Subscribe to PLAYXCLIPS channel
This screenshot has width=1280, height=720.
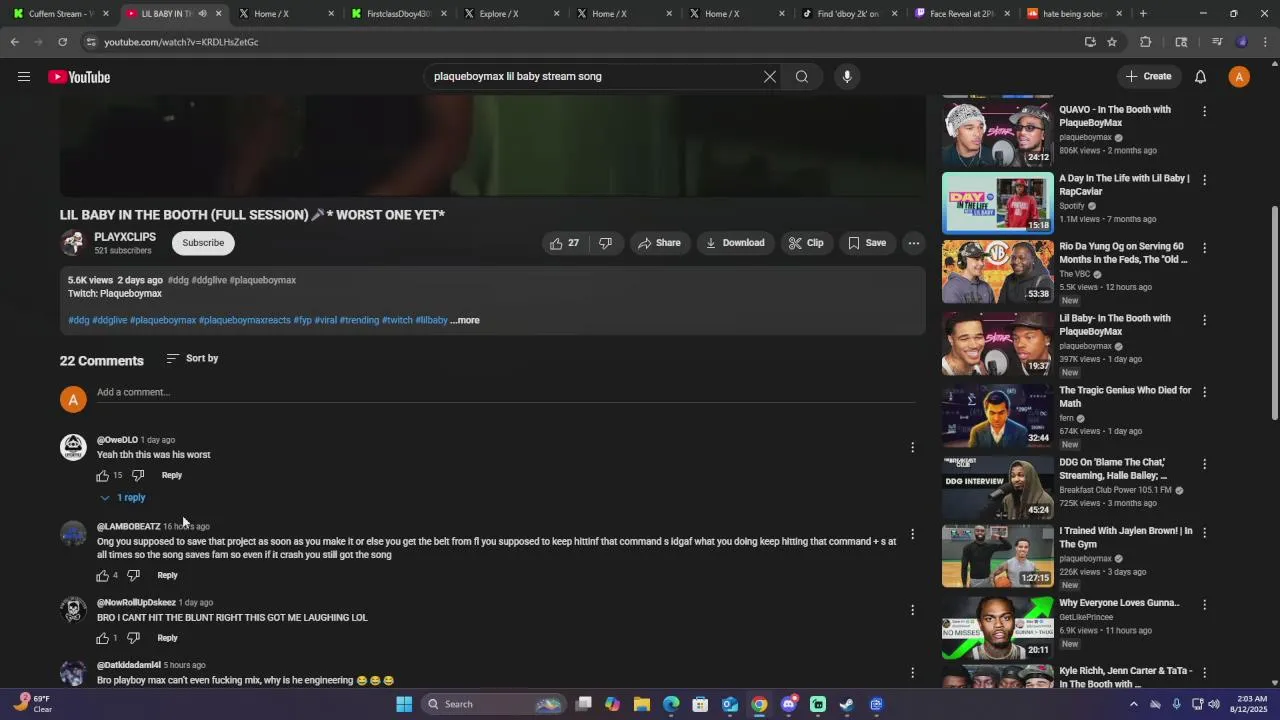tap(203, 243)
